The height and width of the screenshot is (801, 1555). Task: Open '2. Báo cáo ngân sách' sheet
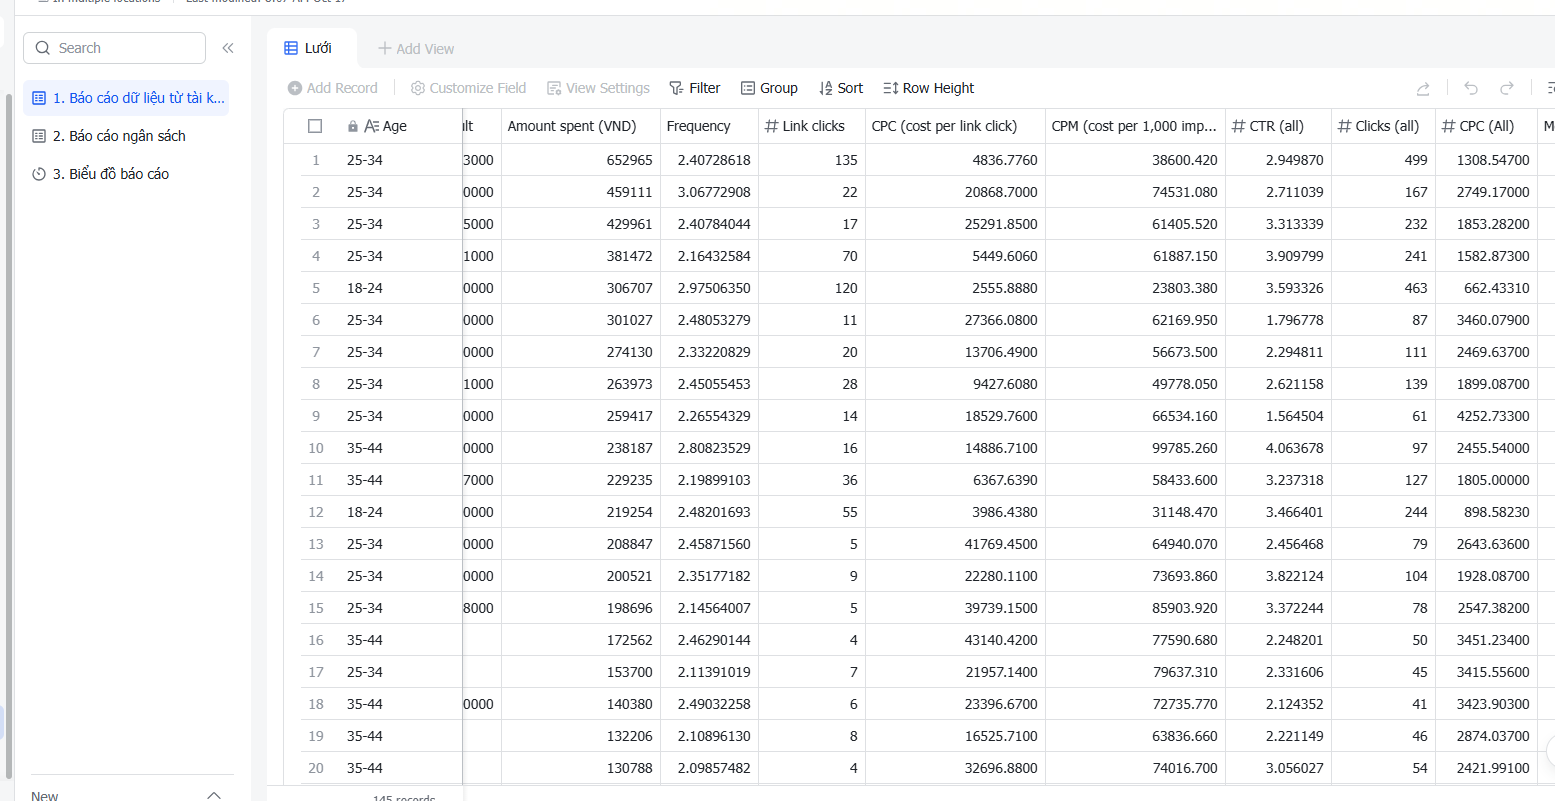(128, 136)
